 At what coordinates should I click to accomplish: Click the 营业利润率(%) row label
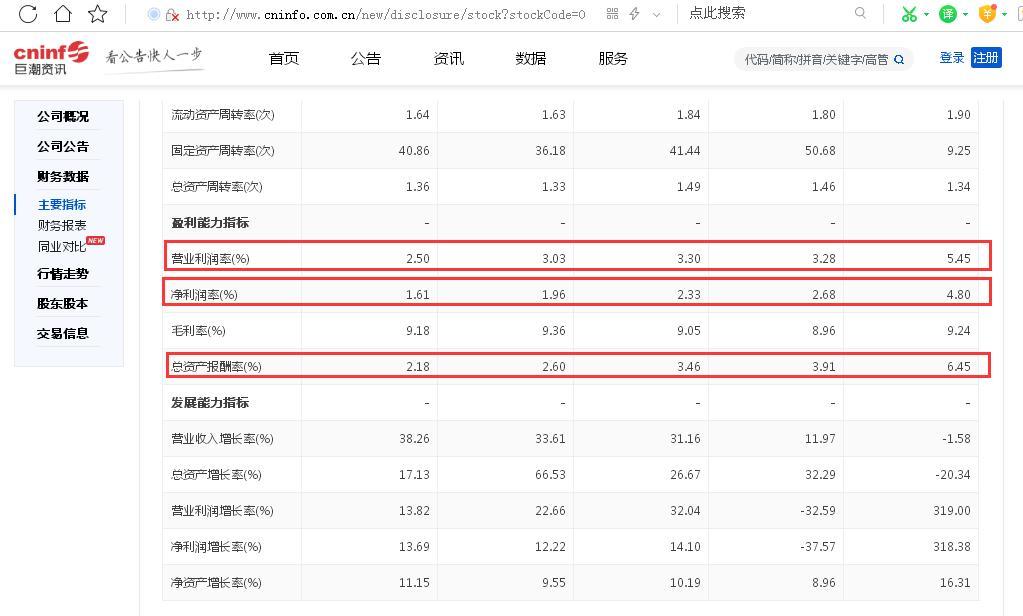tap(210, 258)
